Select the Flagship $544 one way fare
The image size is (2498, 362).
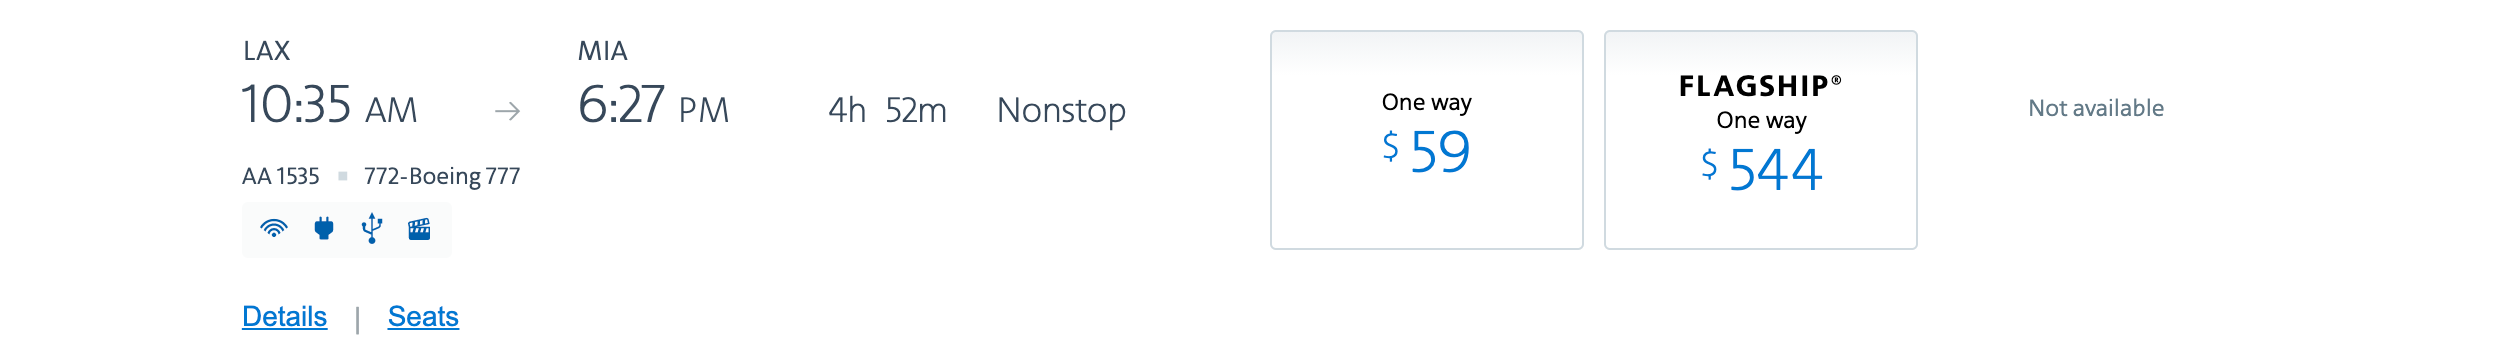tap(1761, 140)
